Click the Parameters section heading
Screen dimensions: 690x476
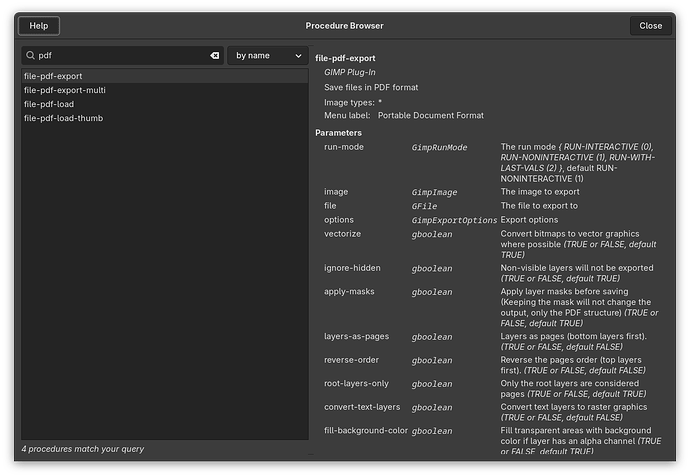pos(338,132)
